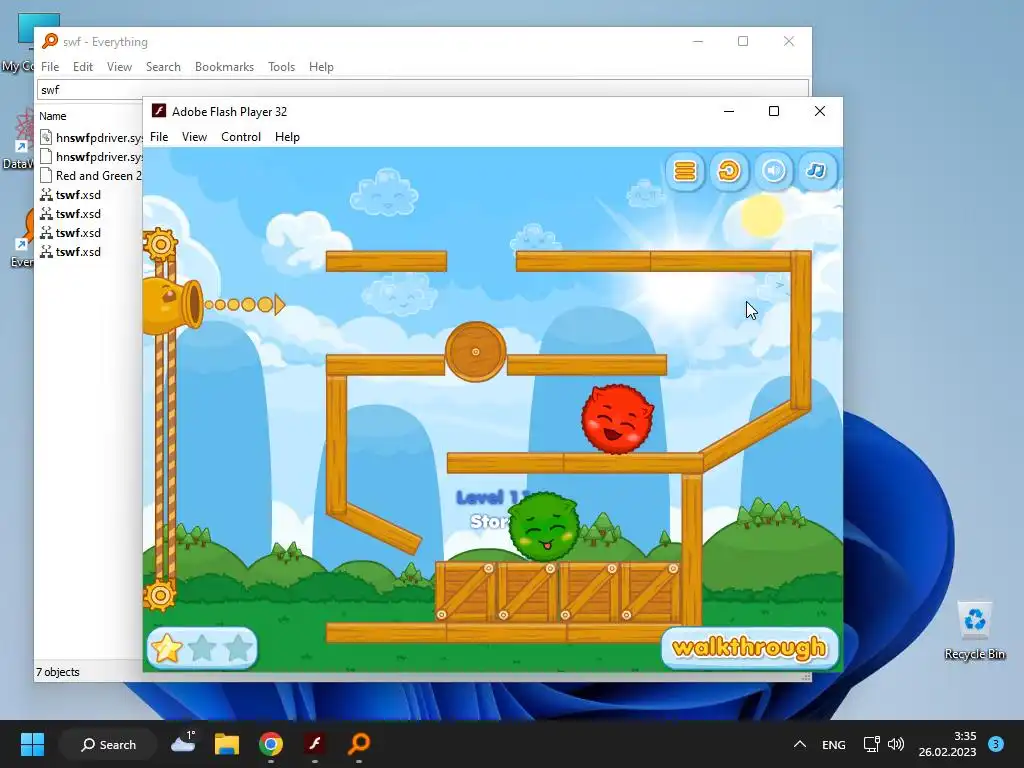This screenshot has height=768, width=1024.
Task: Focus the Everything search field containing swf
Action: pos(423,89)
